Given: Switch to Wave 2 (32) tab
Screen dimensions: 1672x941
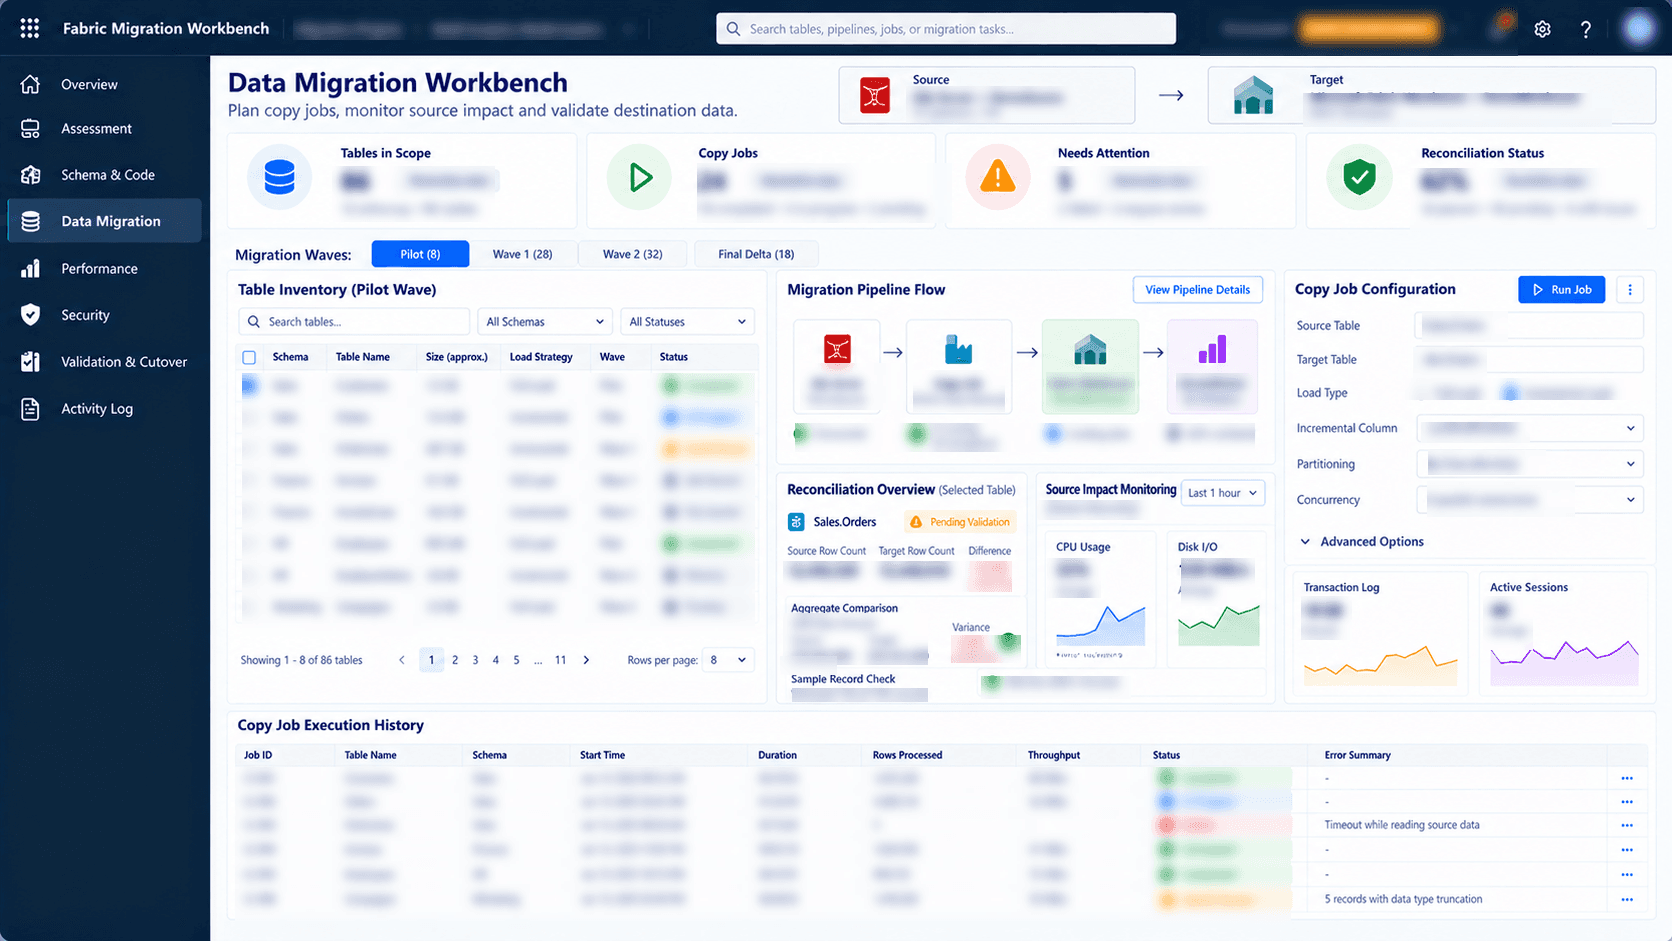Looking at the screenshot, I should [632, 254].
